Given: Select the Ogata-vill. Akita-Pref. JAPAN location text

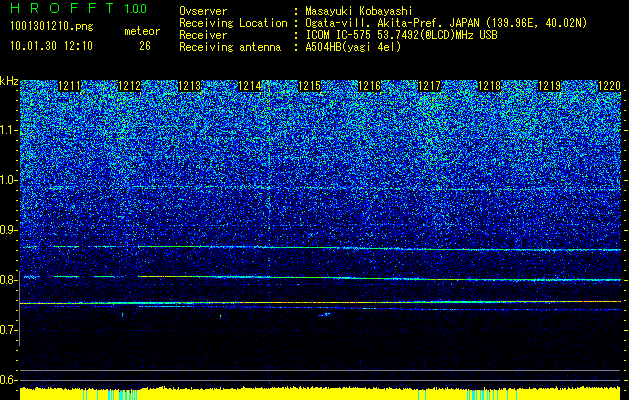Looking at the screenshot, I should tap(446, 23).
